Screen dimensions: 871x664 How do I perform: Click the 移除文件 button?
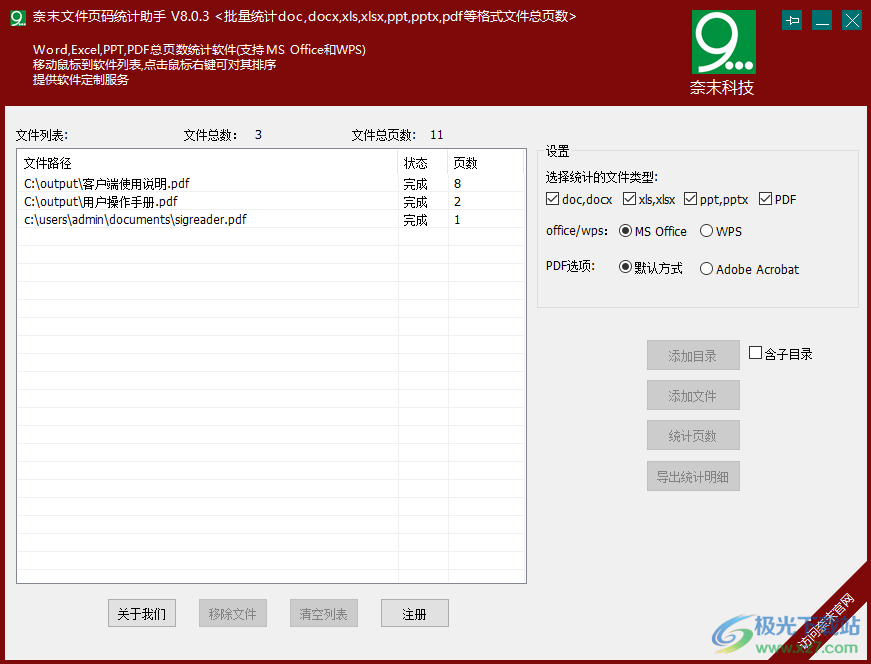point(233,613)
